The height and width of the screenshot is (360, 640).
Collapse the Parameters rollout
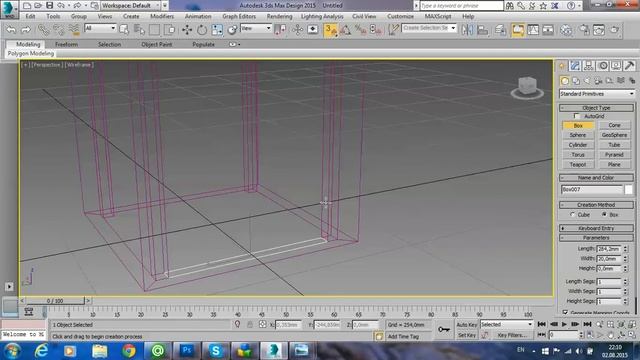pos(596,238)
